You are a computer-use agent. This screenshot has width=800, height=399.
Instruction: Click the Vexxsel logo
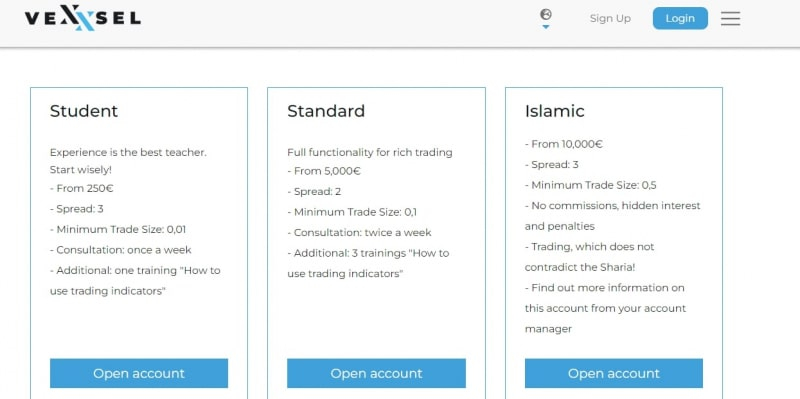tap(83, 18)
